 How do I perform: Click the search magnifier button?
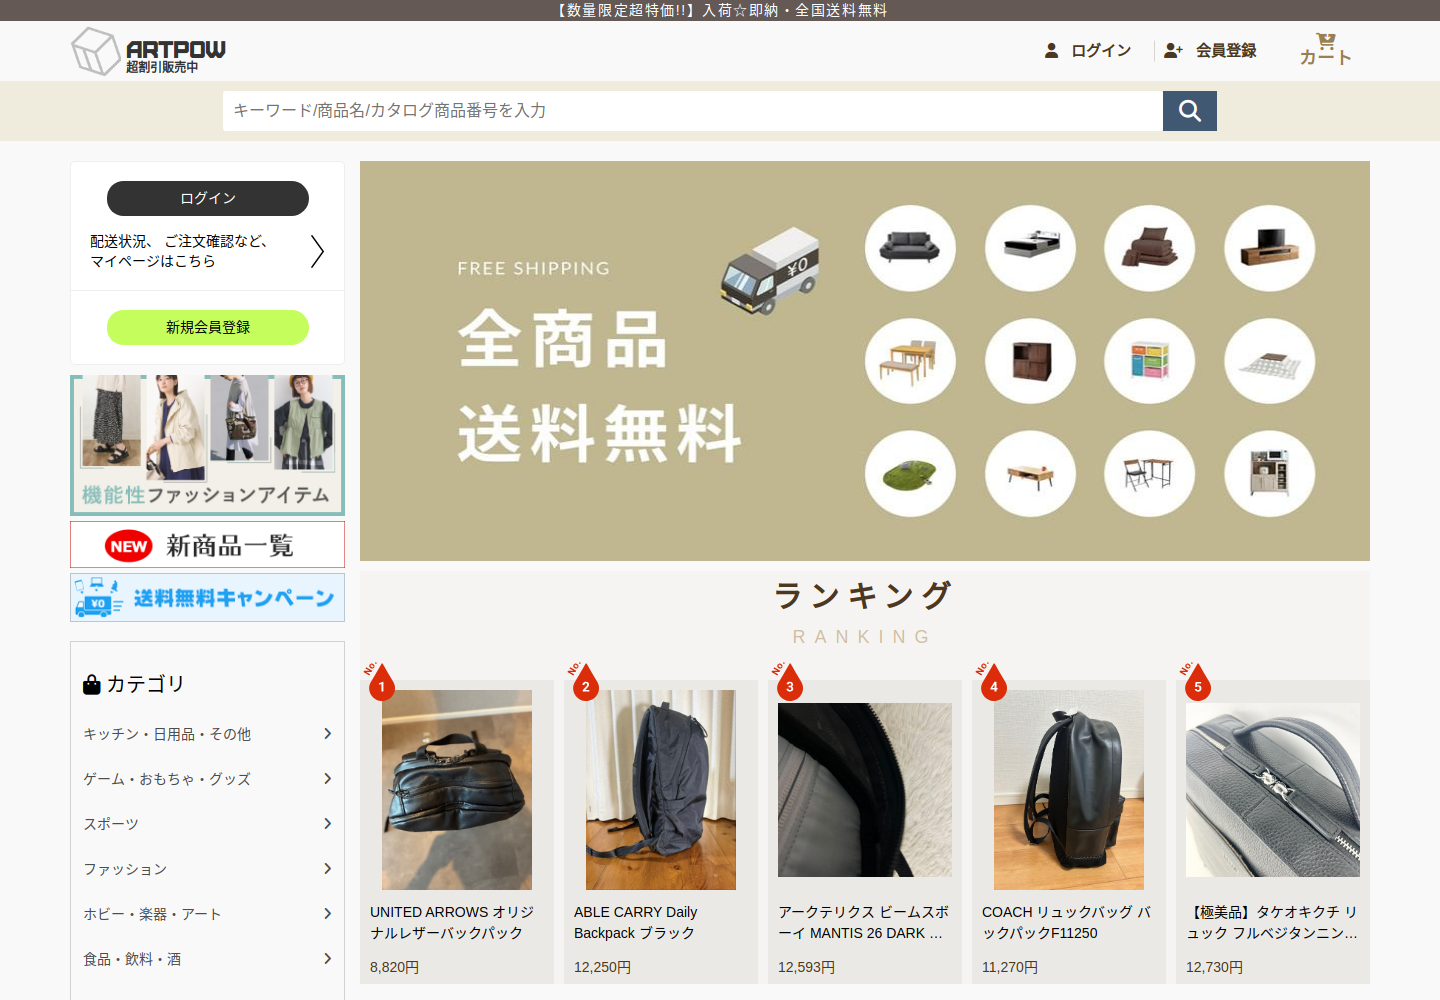(x=1190, y=111)
